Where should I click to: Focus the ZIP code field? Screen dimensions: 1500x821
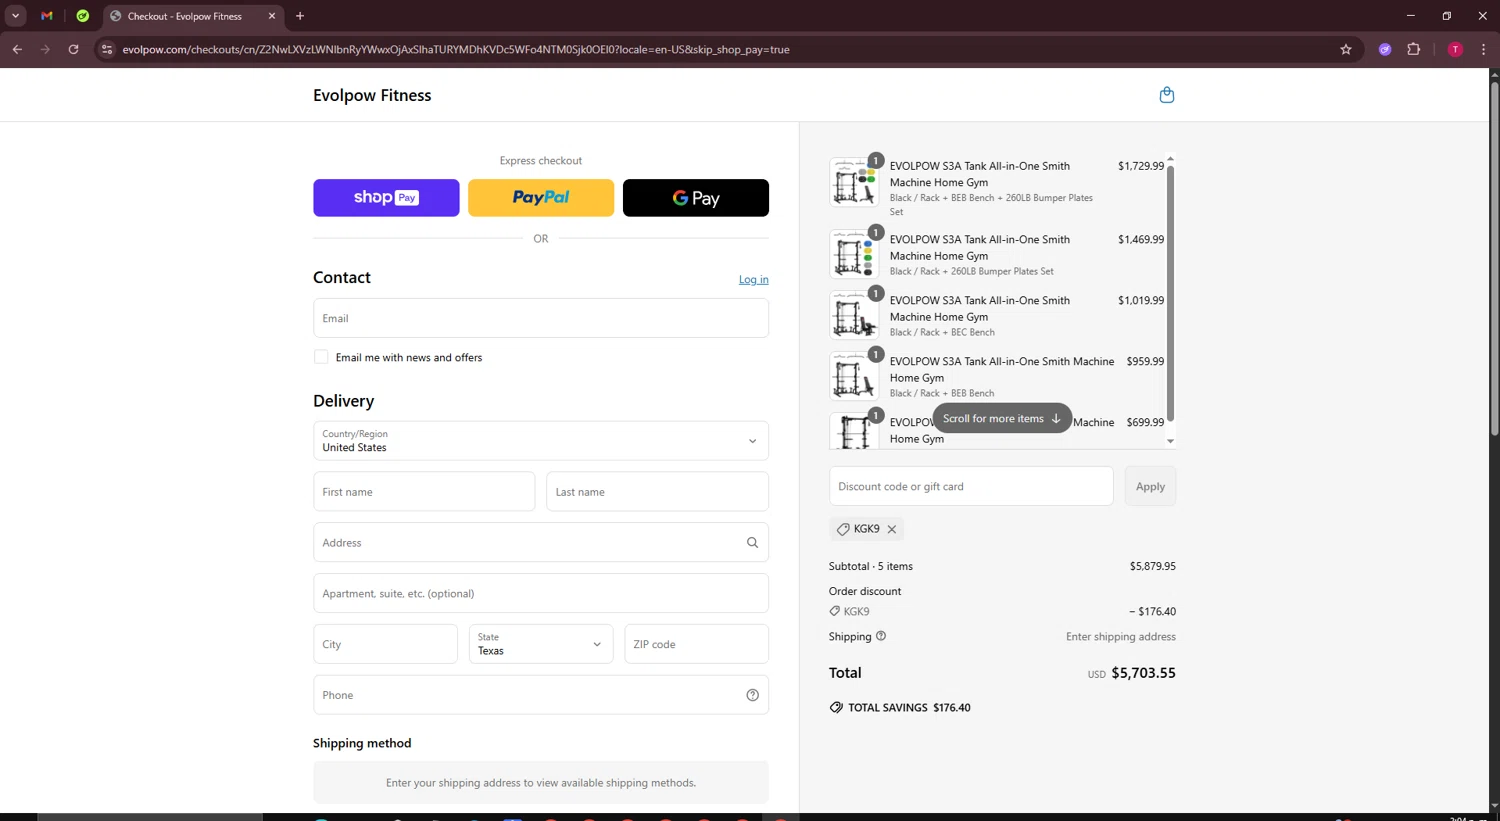click(x=696, y=644)
